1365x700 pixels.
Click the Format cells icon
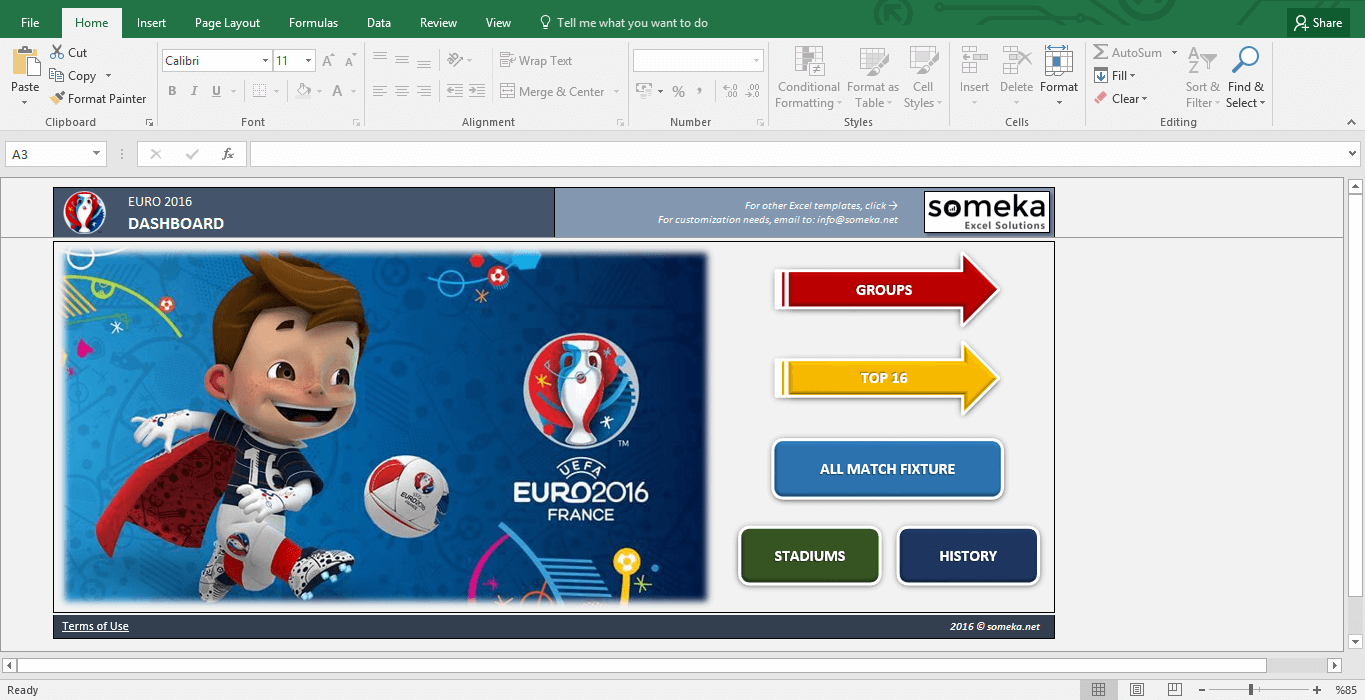tap(1058, 61)
